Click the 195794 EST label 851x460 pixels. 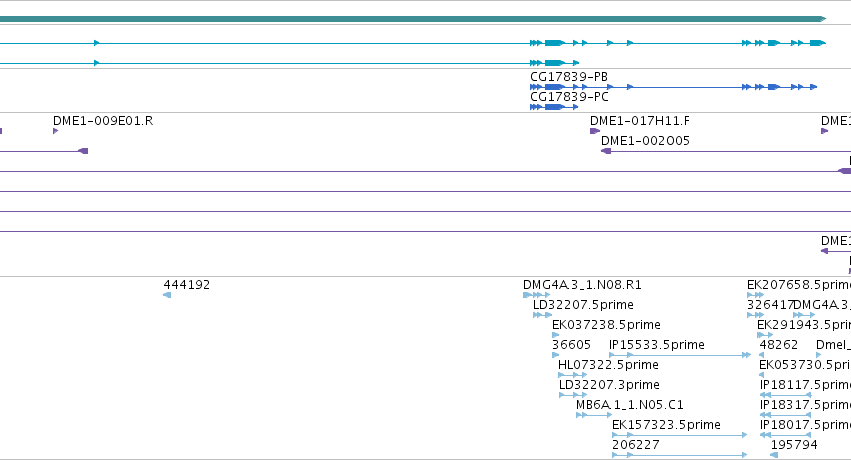tap(794, 445)
